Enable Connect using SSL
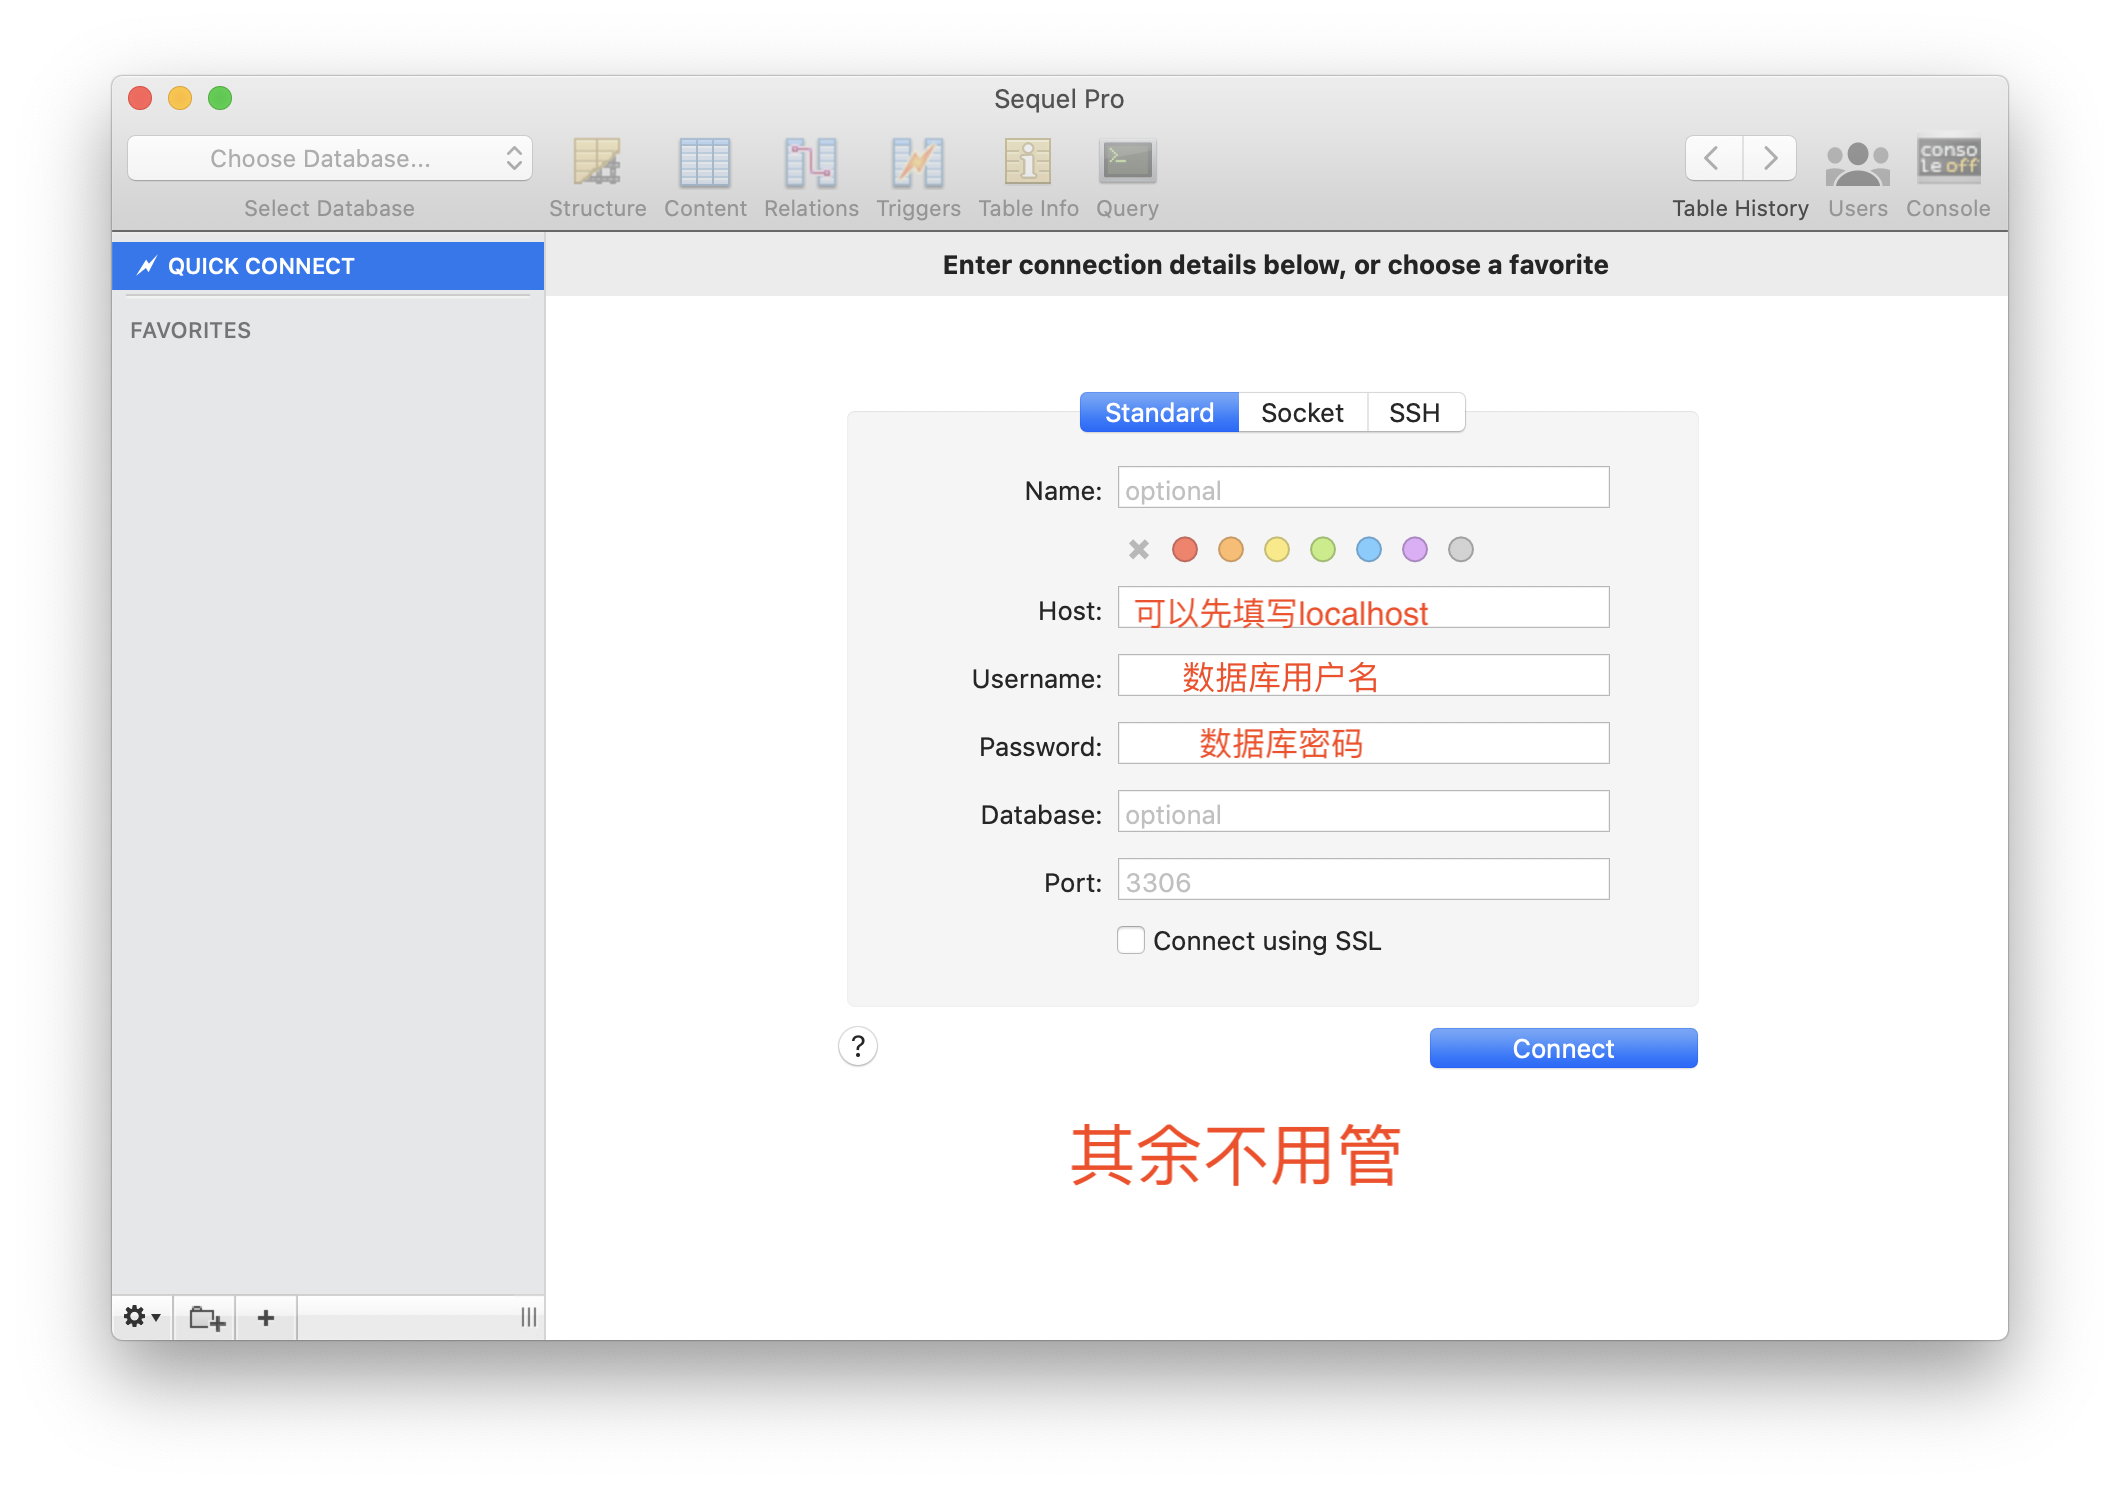The image size is (2120, 1488). [1130, 940]
